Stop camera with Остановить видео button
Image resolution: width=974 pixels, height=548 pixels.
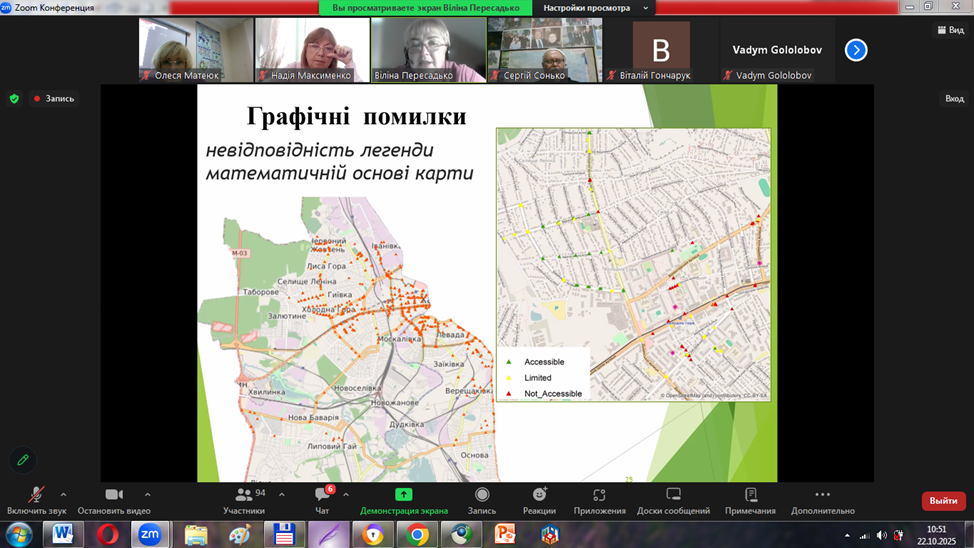click(113, 496)
